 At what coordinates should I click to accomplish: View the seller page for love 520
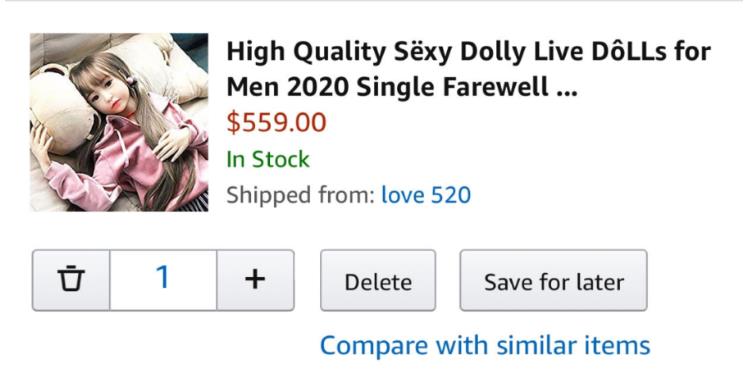tap(426, 195)
